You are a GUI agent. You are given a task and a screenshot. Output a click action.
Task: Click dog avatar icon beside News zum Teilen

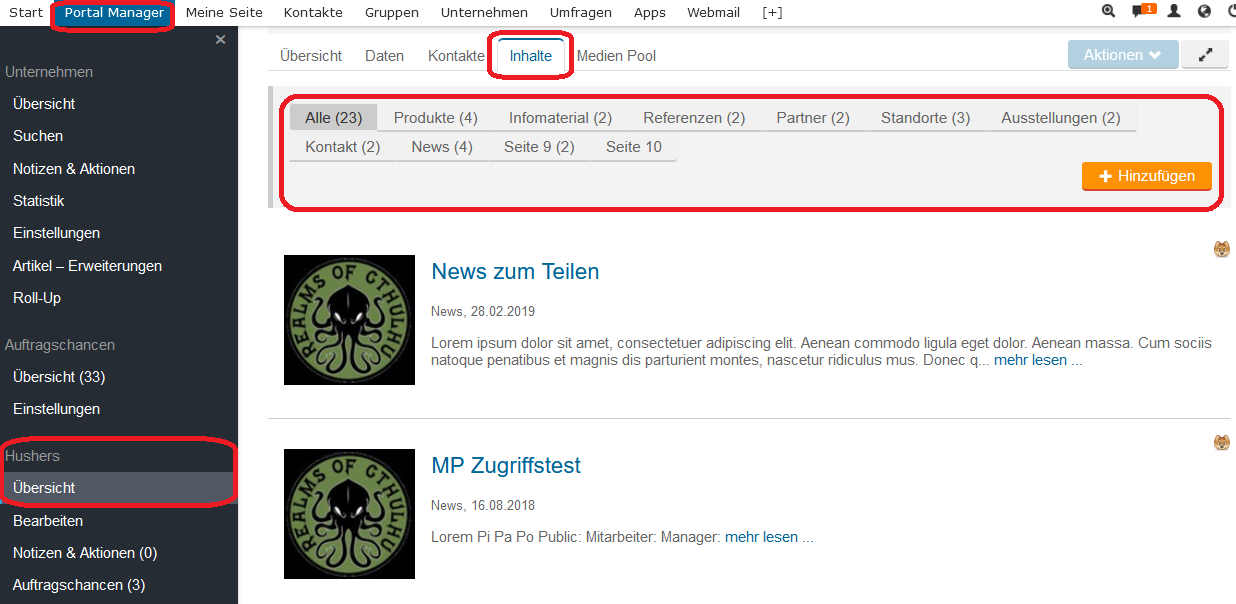pos(1221,249)
